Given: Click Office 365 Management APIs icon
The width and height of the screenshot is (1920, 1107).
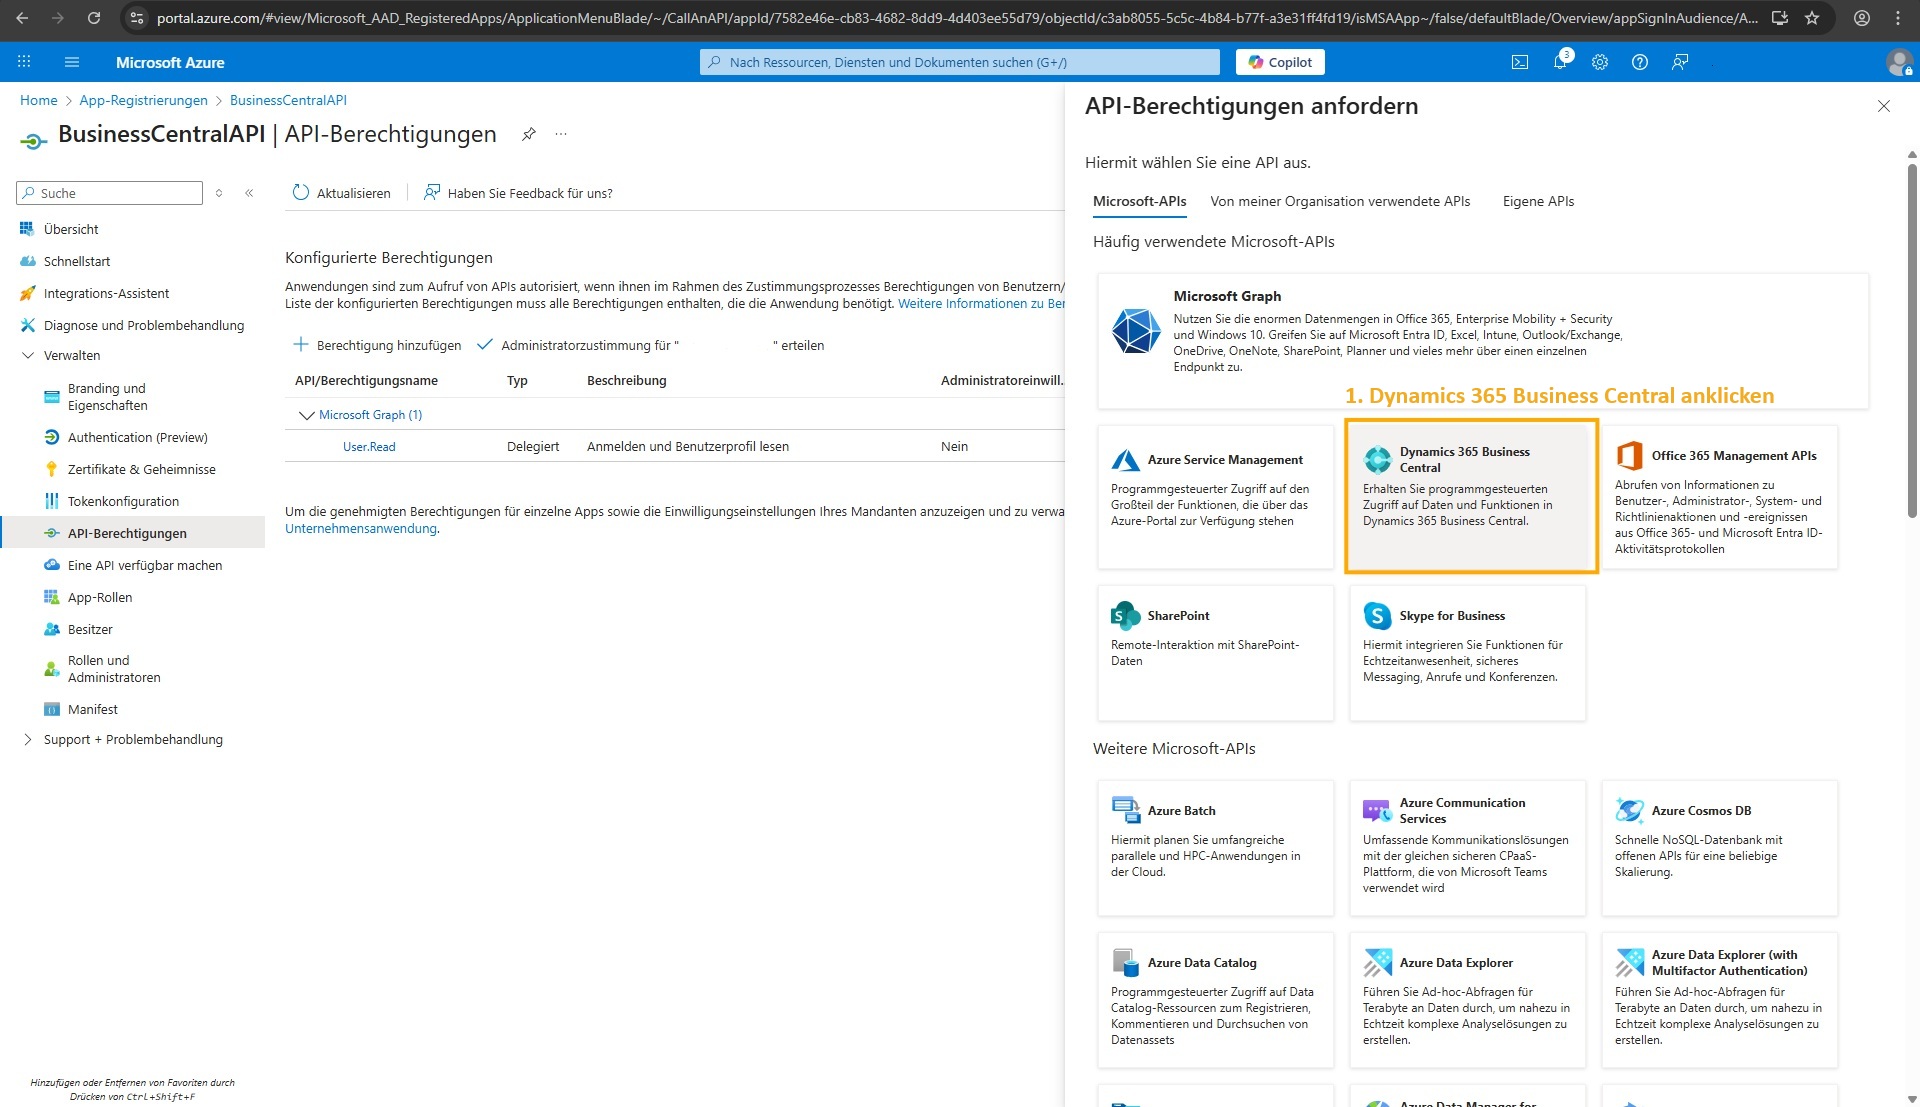Looking at the screenshot, I should 1630,455.
